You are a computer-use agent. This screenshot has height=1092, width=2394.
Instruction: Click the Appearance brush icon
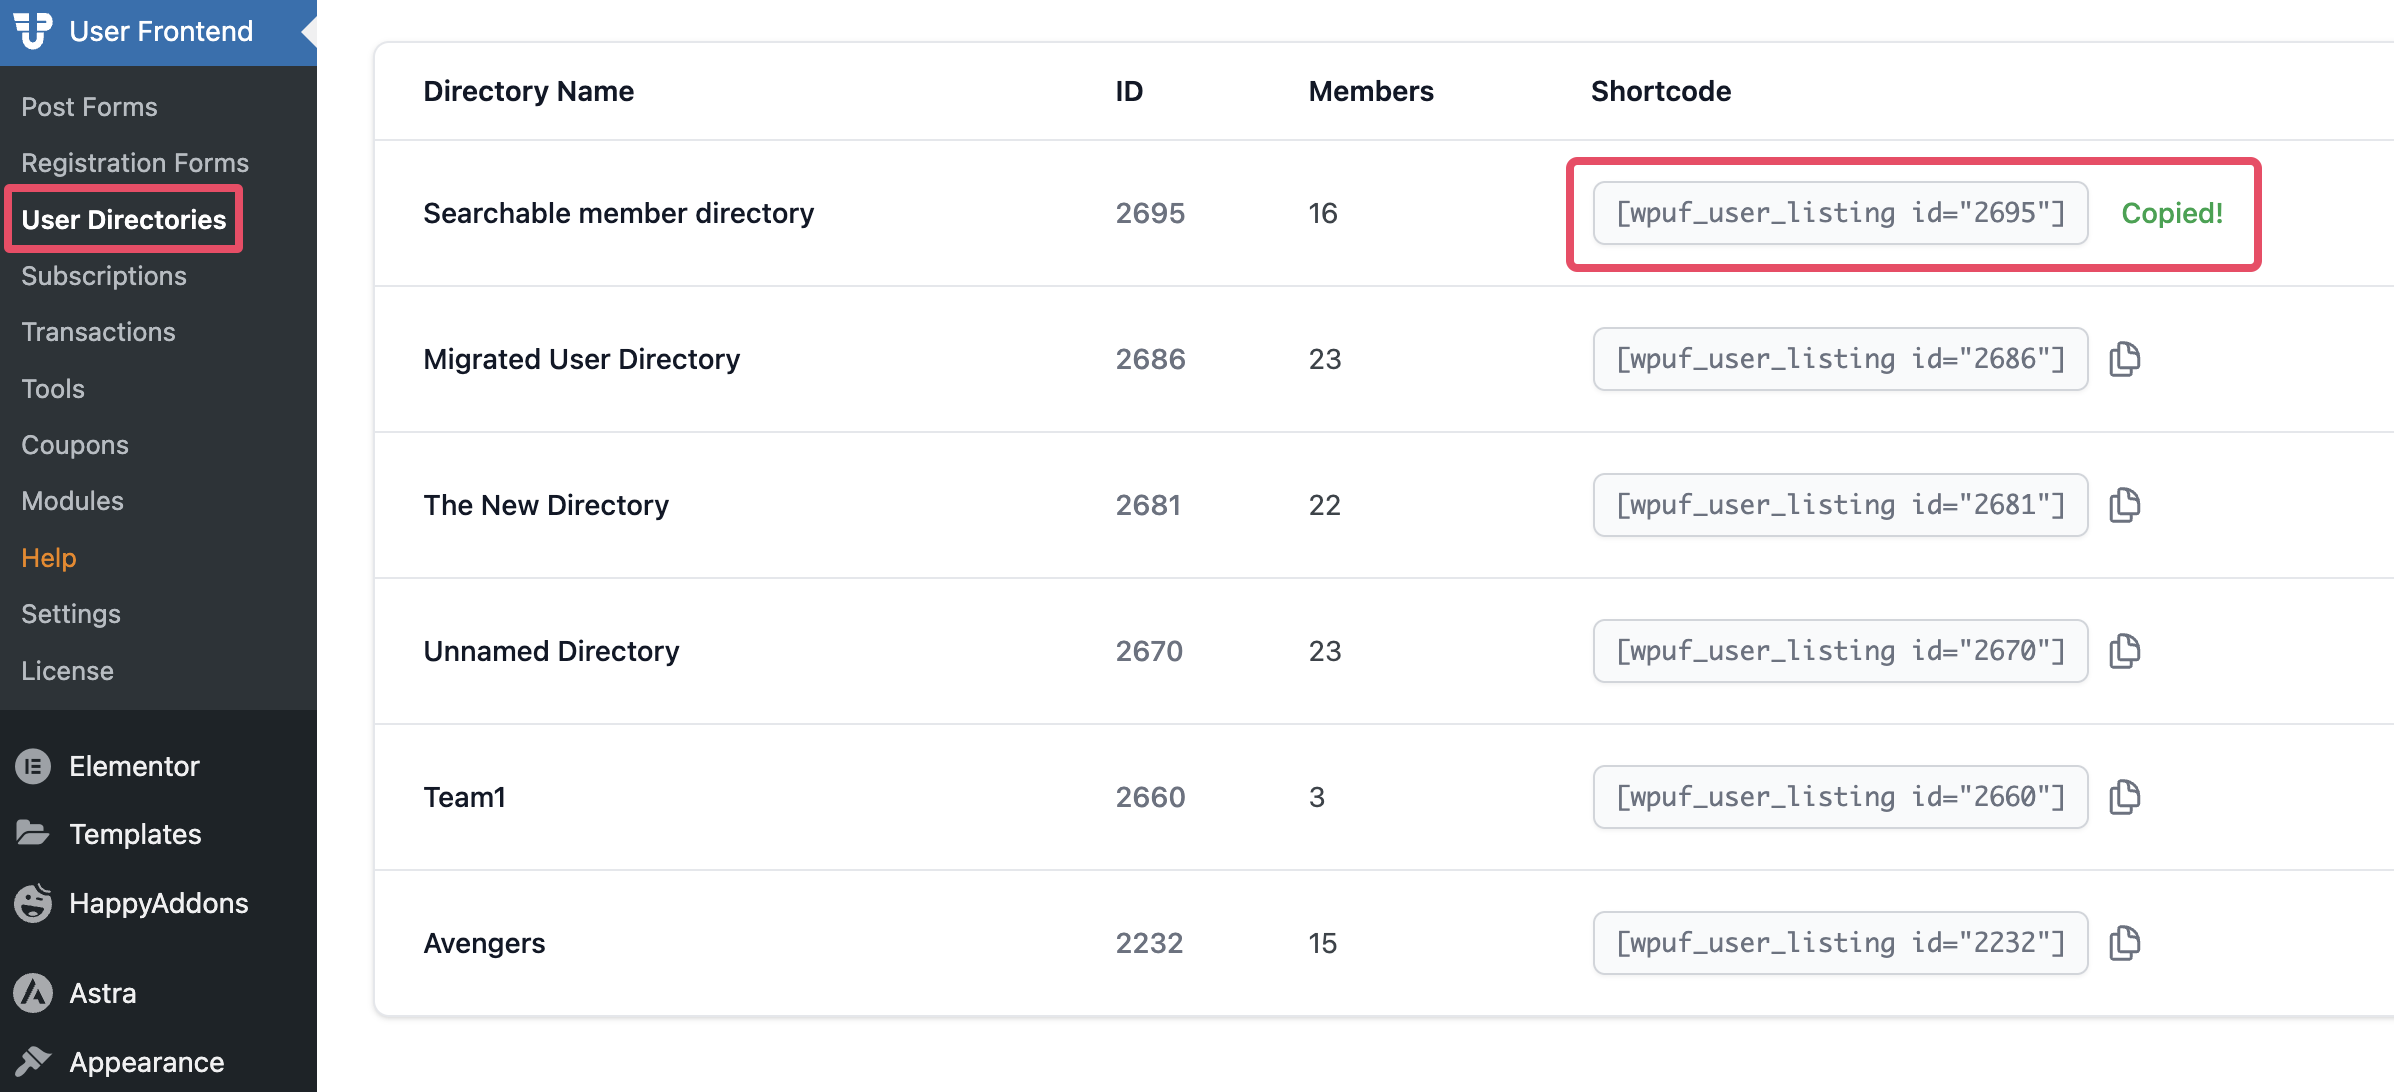click(33, 1061)
